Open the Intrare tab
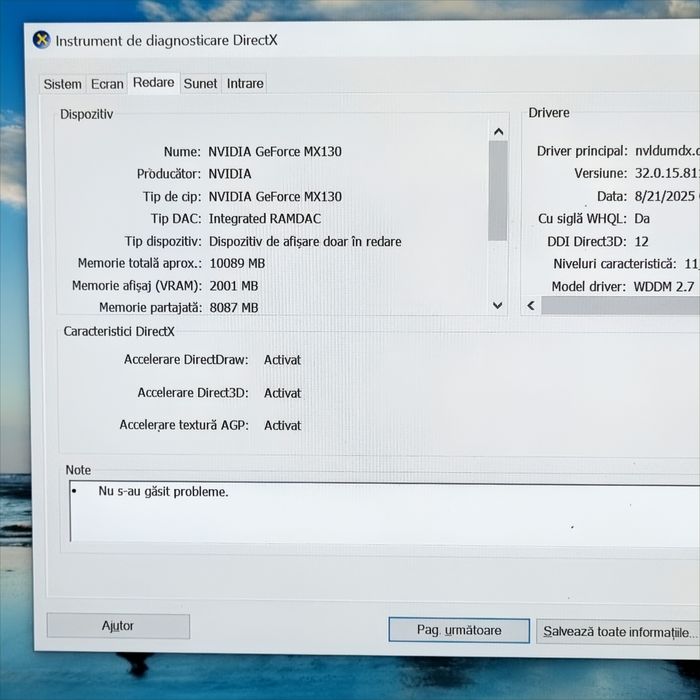The image size is (700, 700). 245,83
